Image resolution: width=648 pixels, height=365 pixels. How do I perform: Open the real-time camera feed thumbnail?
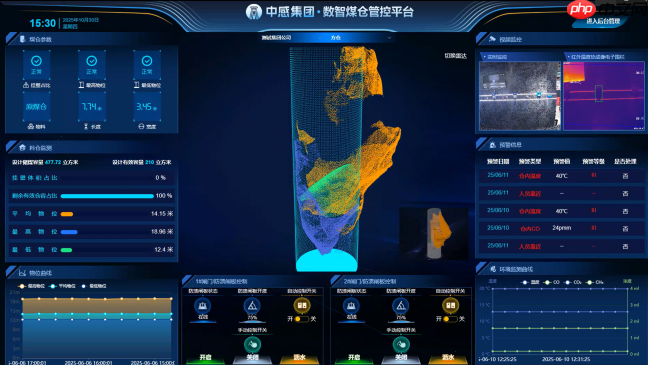click(520, 96)
